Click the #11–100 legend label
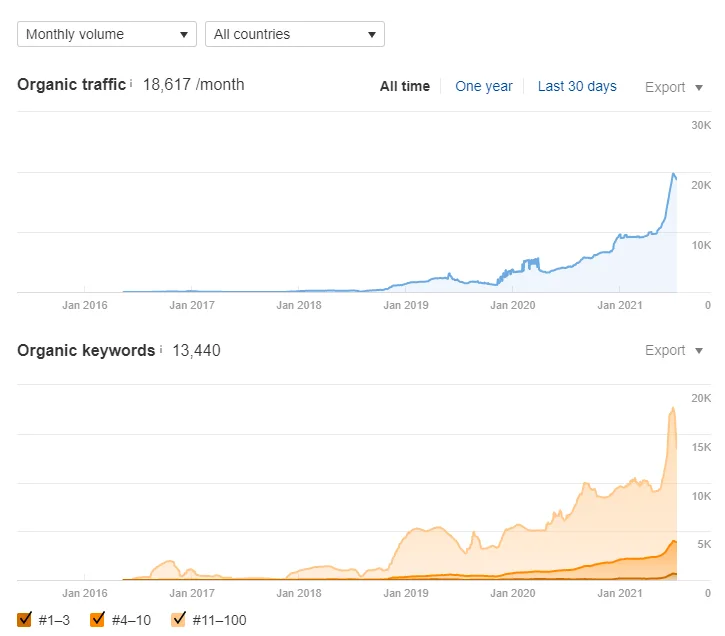The height and width of the screenshot is (636, 725). [219, 620]
